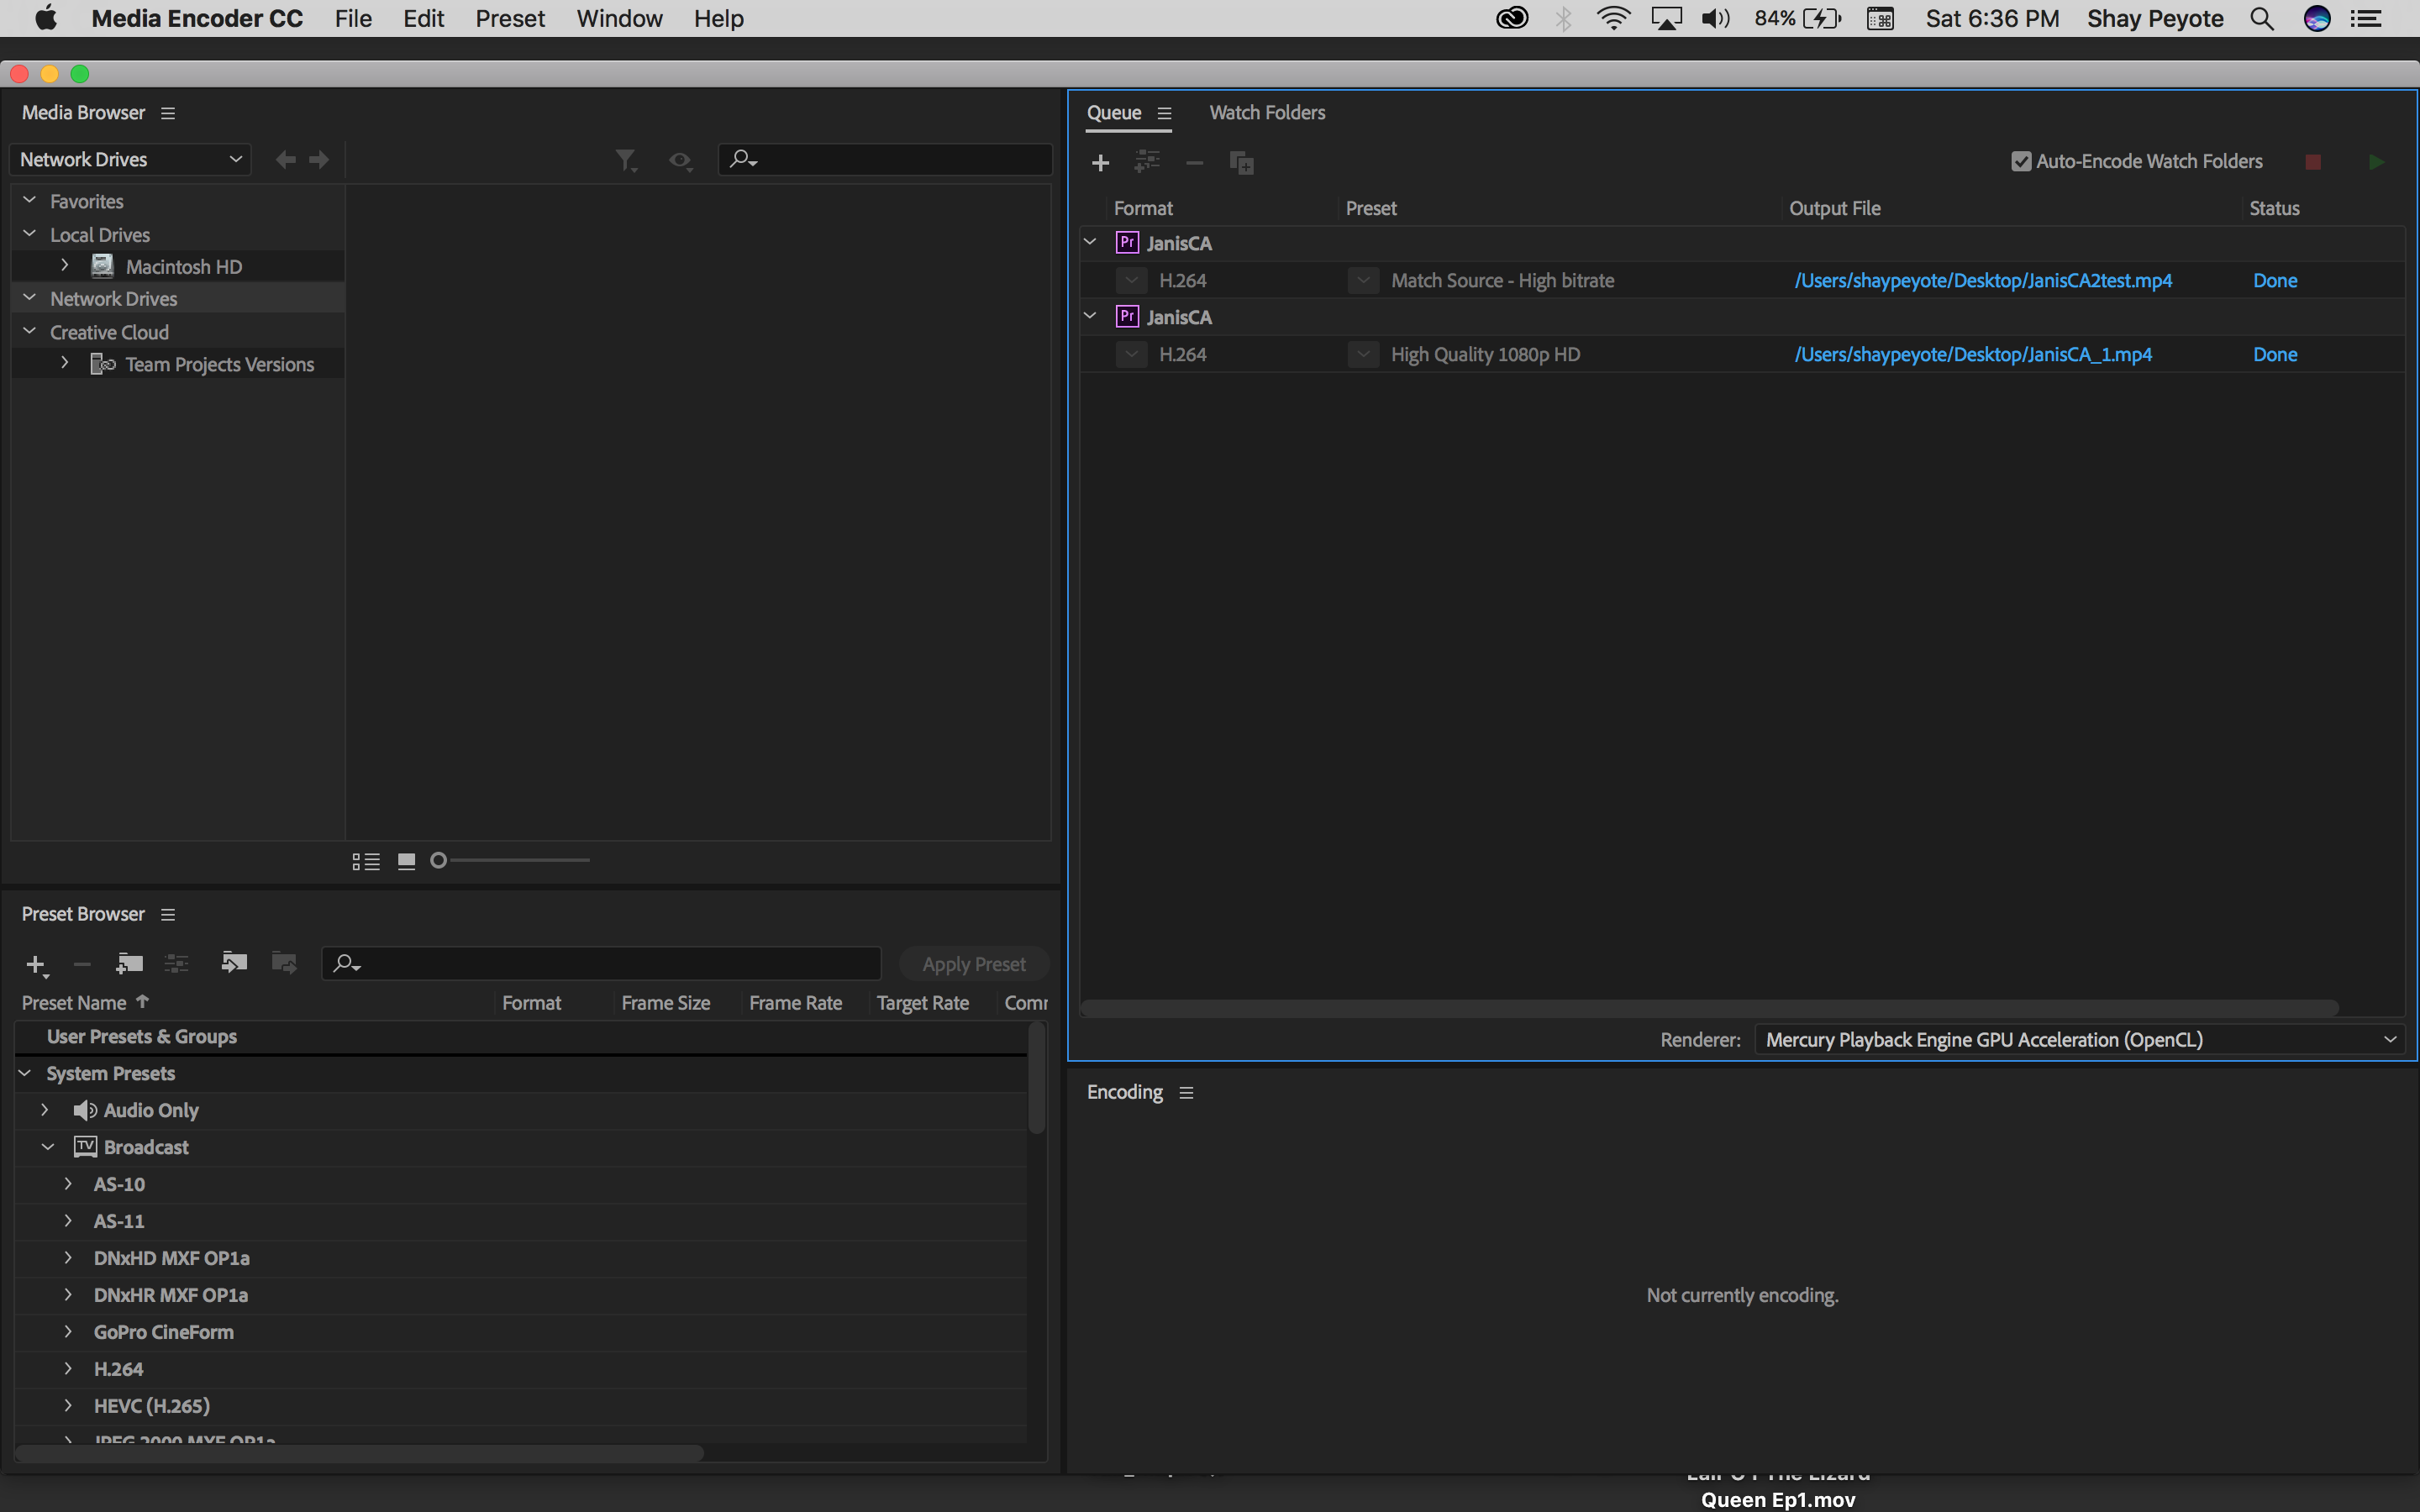This screenshot has width=2420, height=1512.
Task: Toggle Auto-Encode Watch Folders checkbox
Action: 2021,160
